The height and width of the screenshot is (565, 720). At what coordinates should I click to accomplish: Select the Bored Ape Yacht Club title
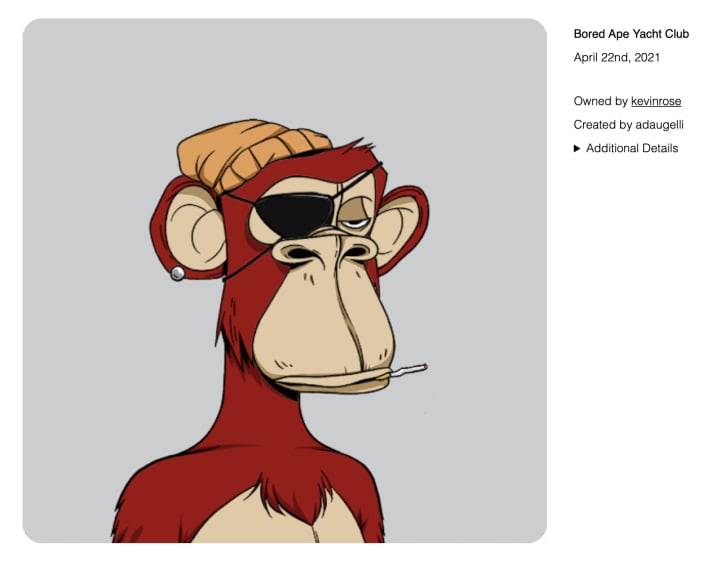point(631,34)
